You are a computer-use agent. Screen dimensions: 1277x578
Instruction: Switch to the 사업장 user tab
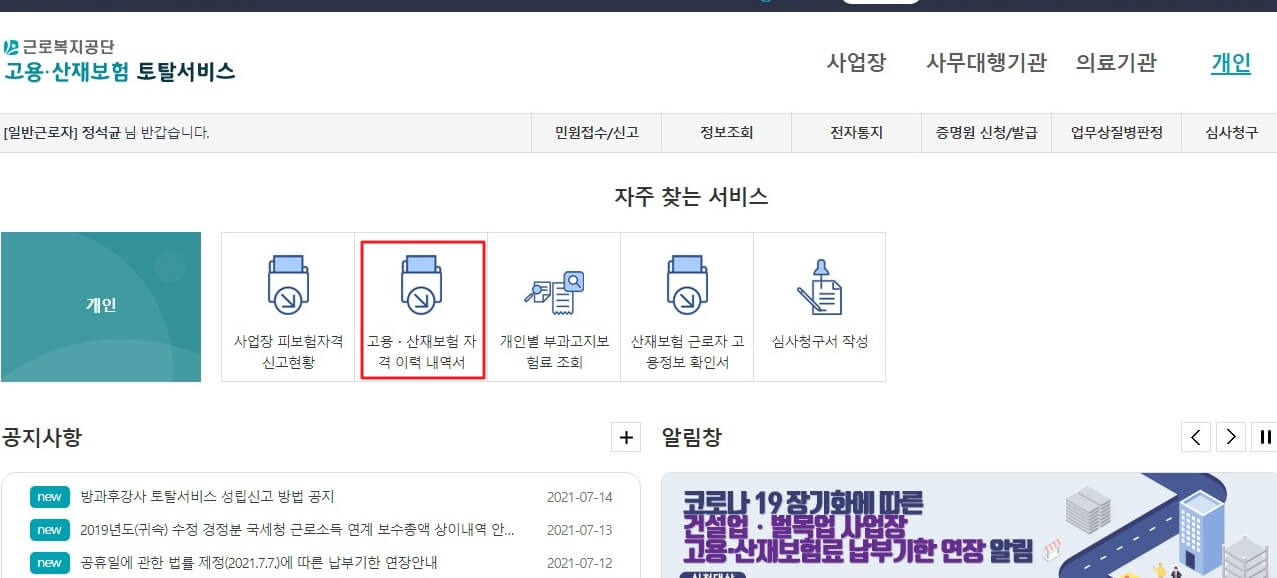coord(857,62)
